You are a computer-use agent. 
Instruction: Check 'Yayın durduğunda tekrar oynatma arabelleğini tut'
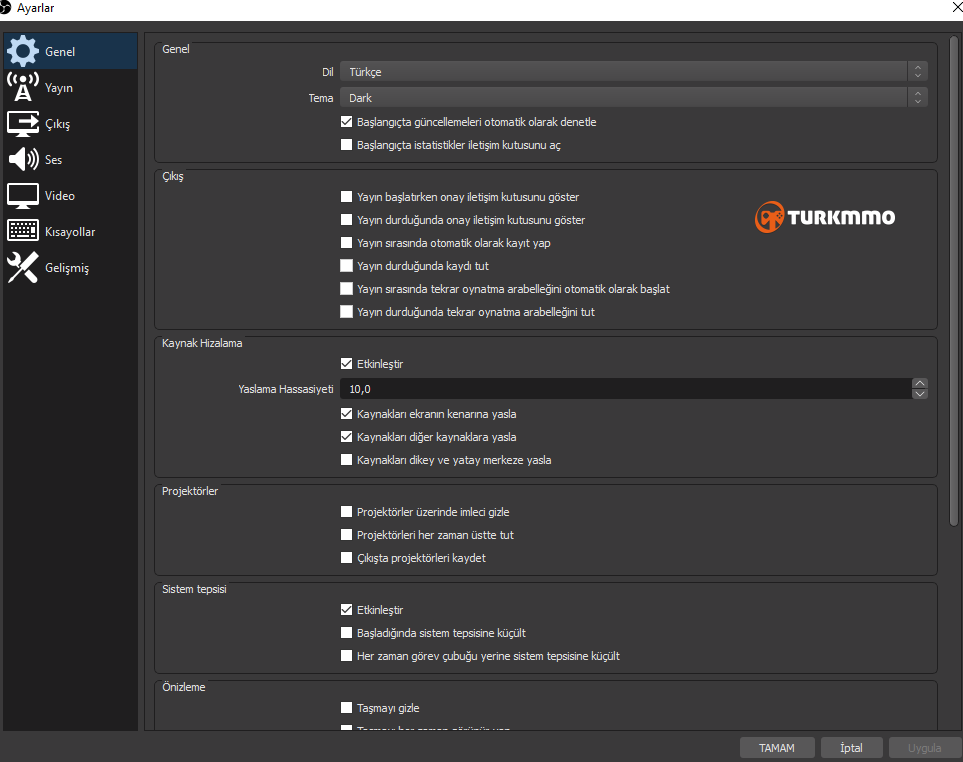tap(346, 312)
